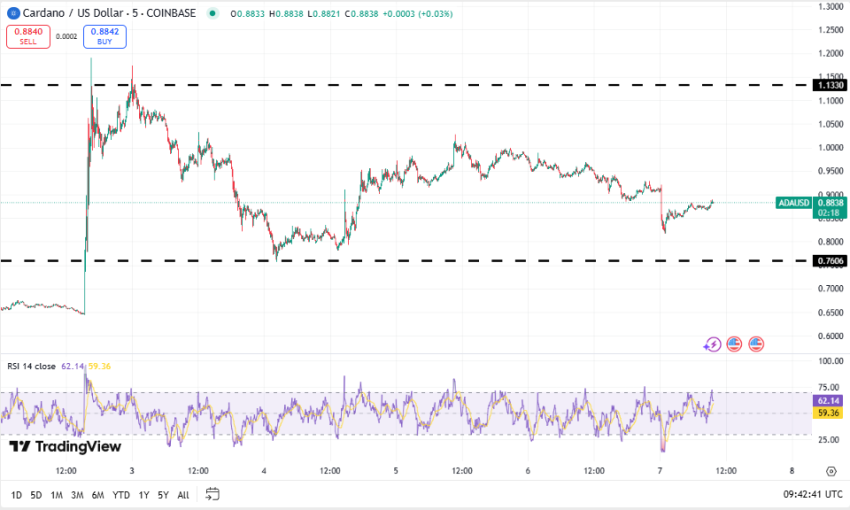Click the RSI 14 close indicator label

point(32,366)
